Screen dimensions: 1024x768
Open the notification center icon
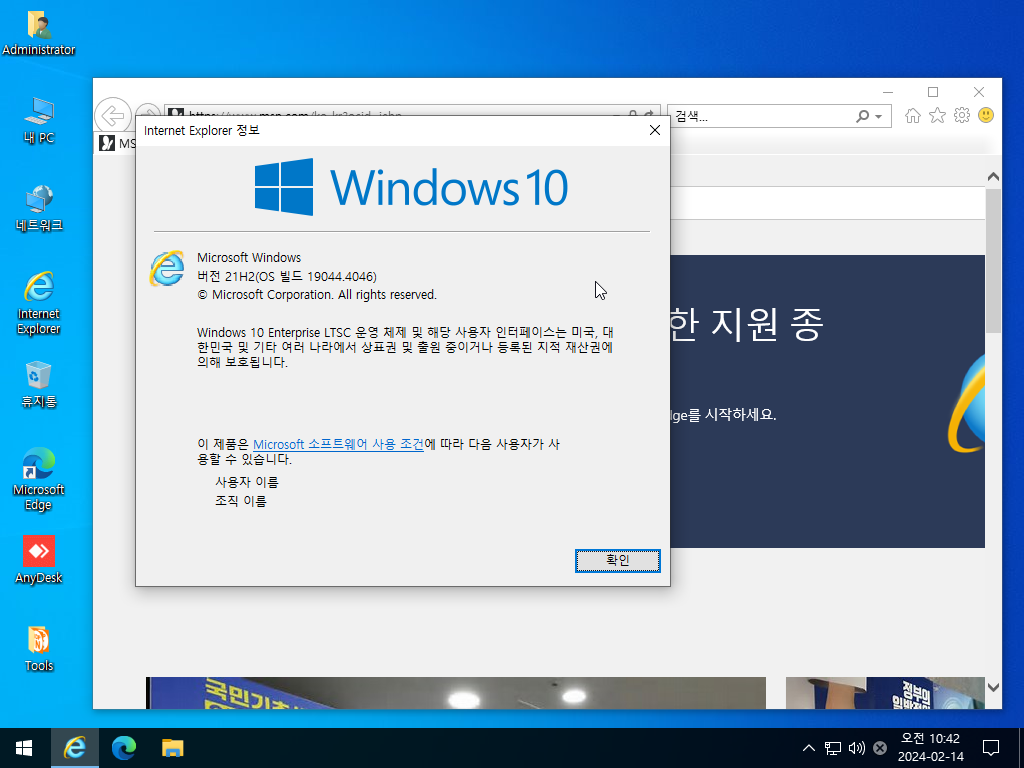point(991,748)
